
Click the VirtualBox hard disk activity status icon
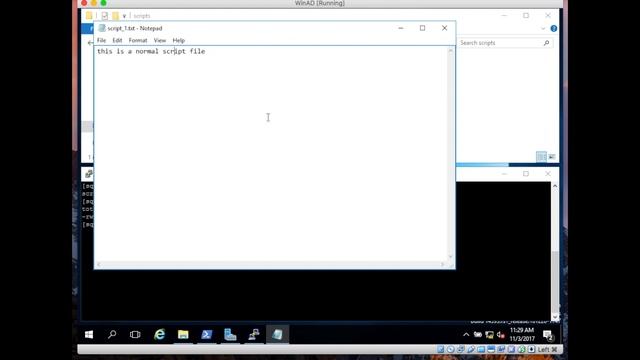click(x=440, y=349)
